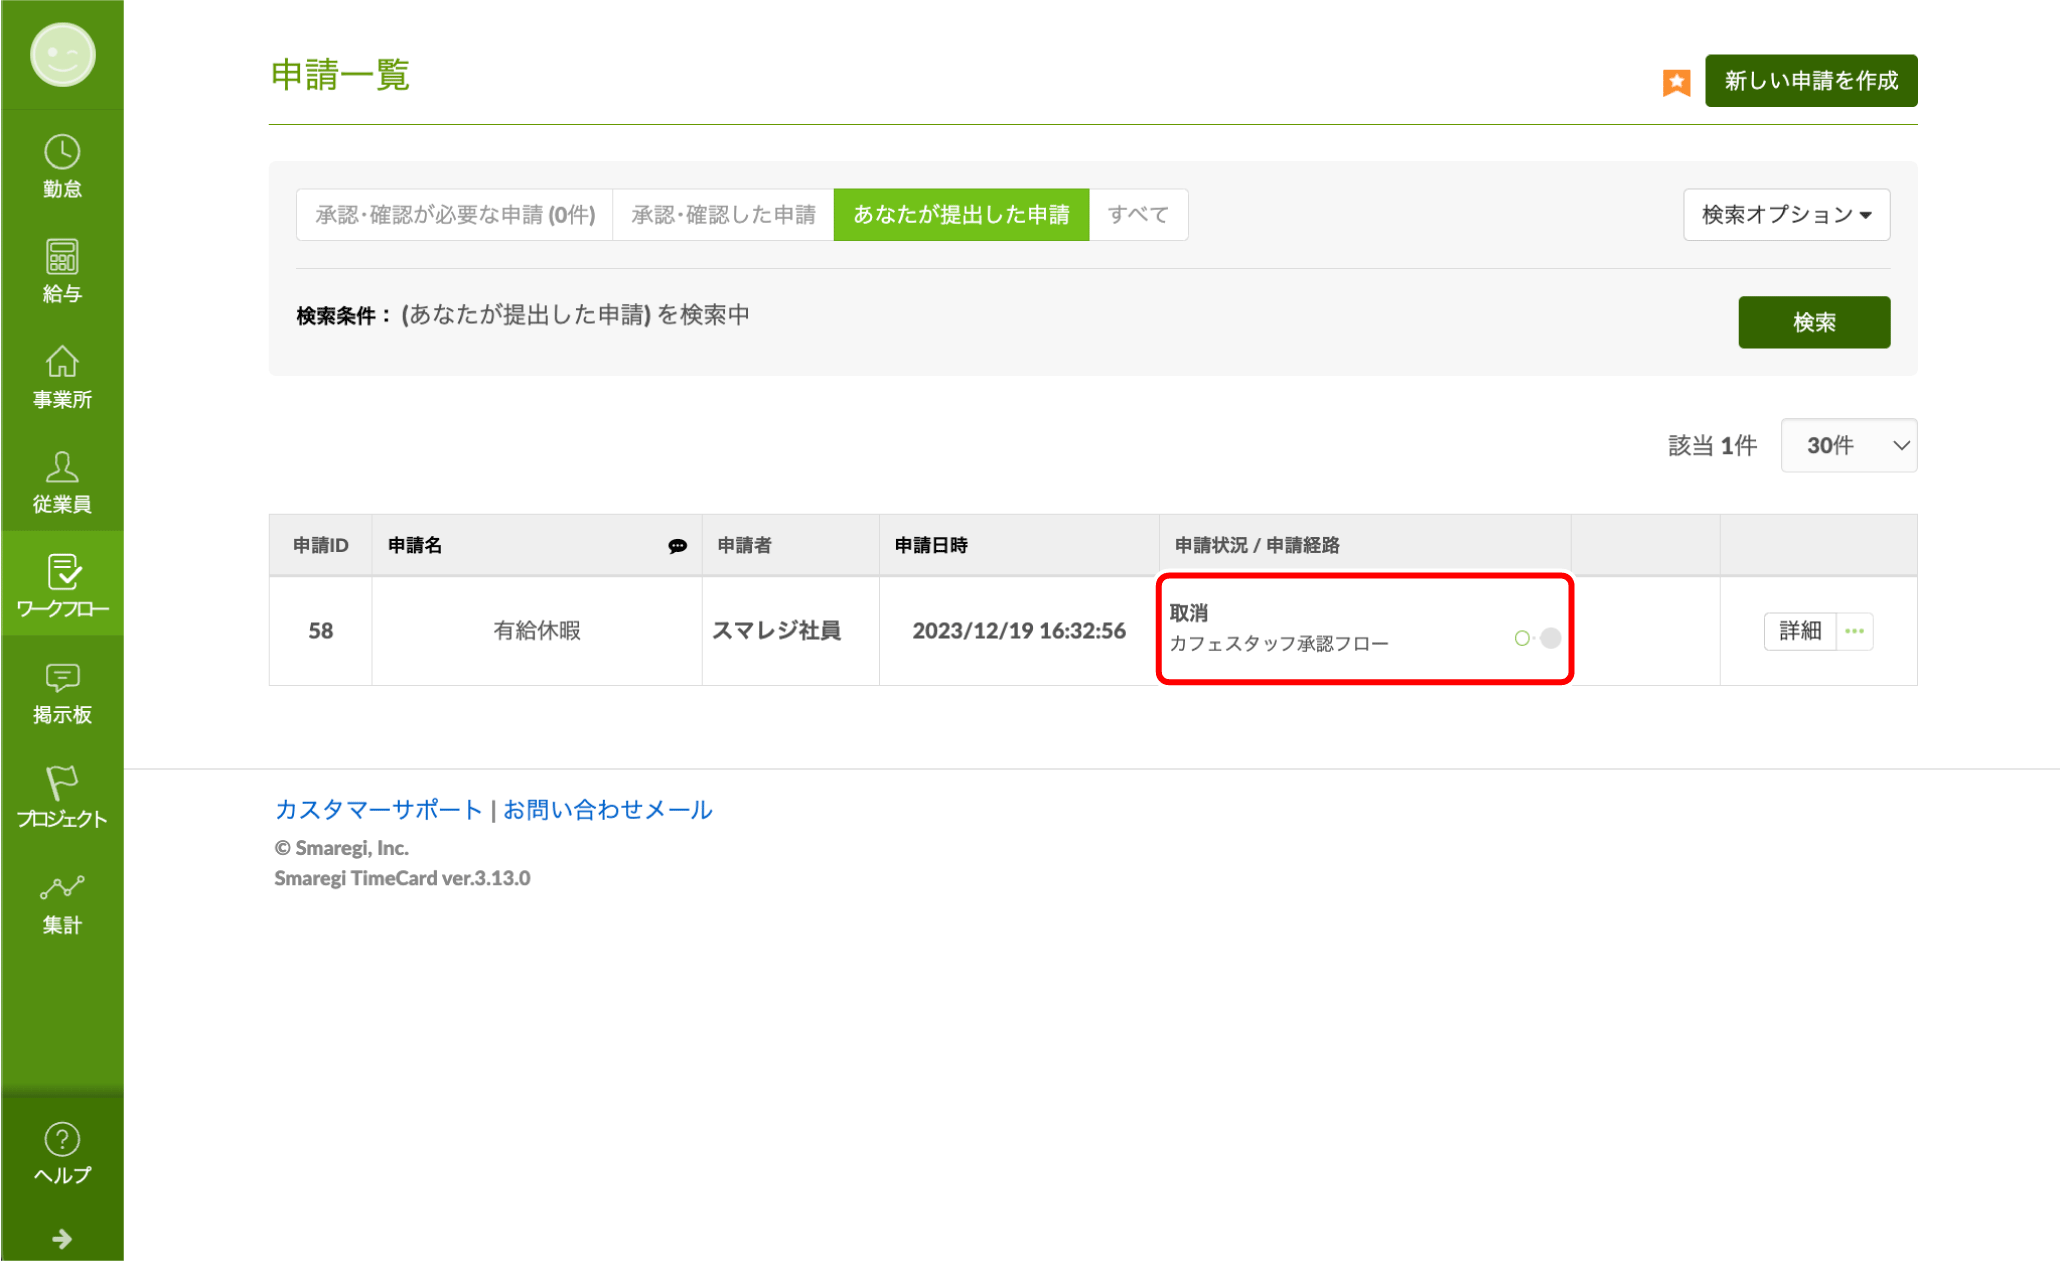
Task: Click the orange star favorite icon
Action: click(x=1676, y=82)
